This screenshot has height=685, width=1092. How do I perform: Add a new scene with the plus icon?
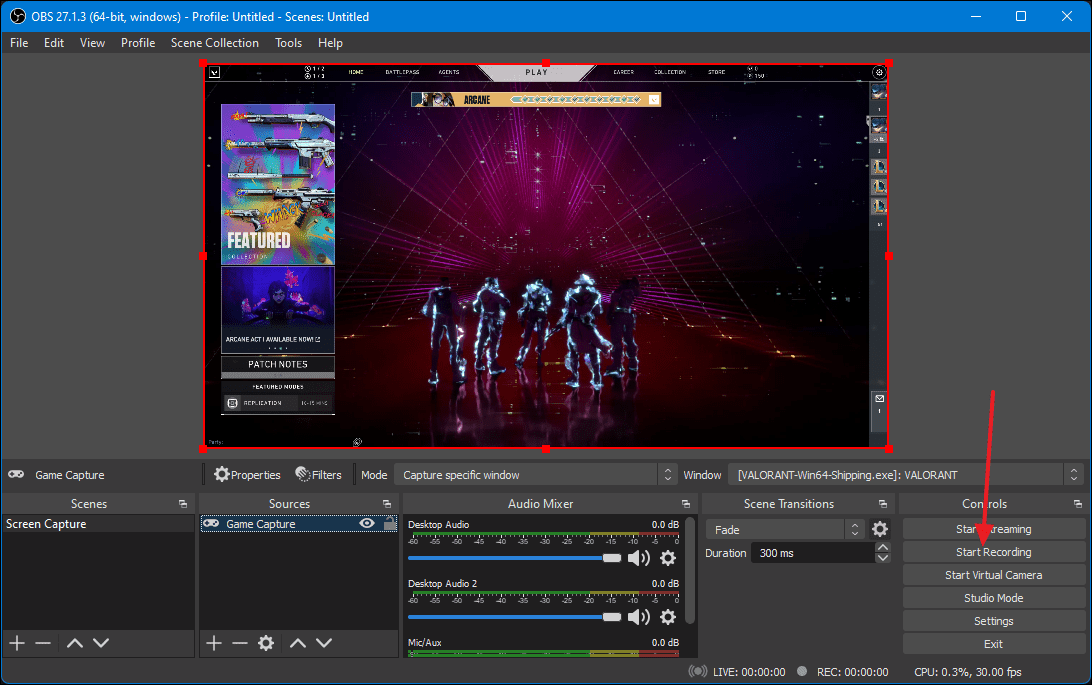[17, 643]
